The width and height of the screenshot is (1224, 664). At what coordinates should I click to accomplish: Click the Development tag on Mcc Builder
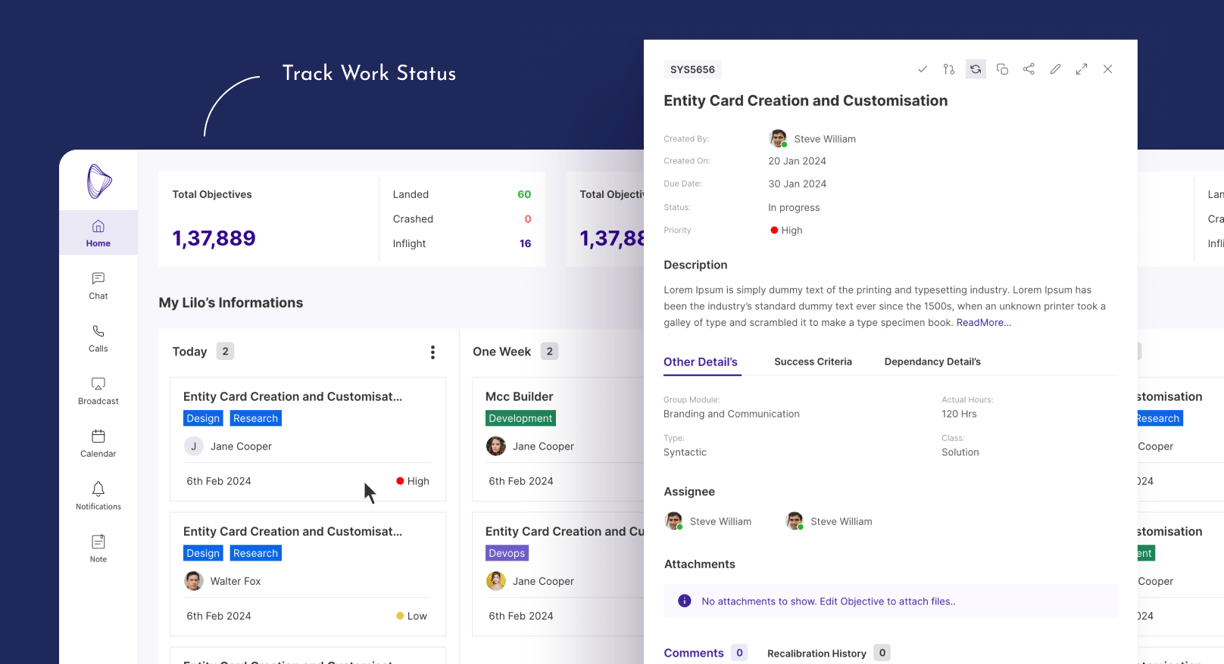pyautogui.click(x=520, y=418)
